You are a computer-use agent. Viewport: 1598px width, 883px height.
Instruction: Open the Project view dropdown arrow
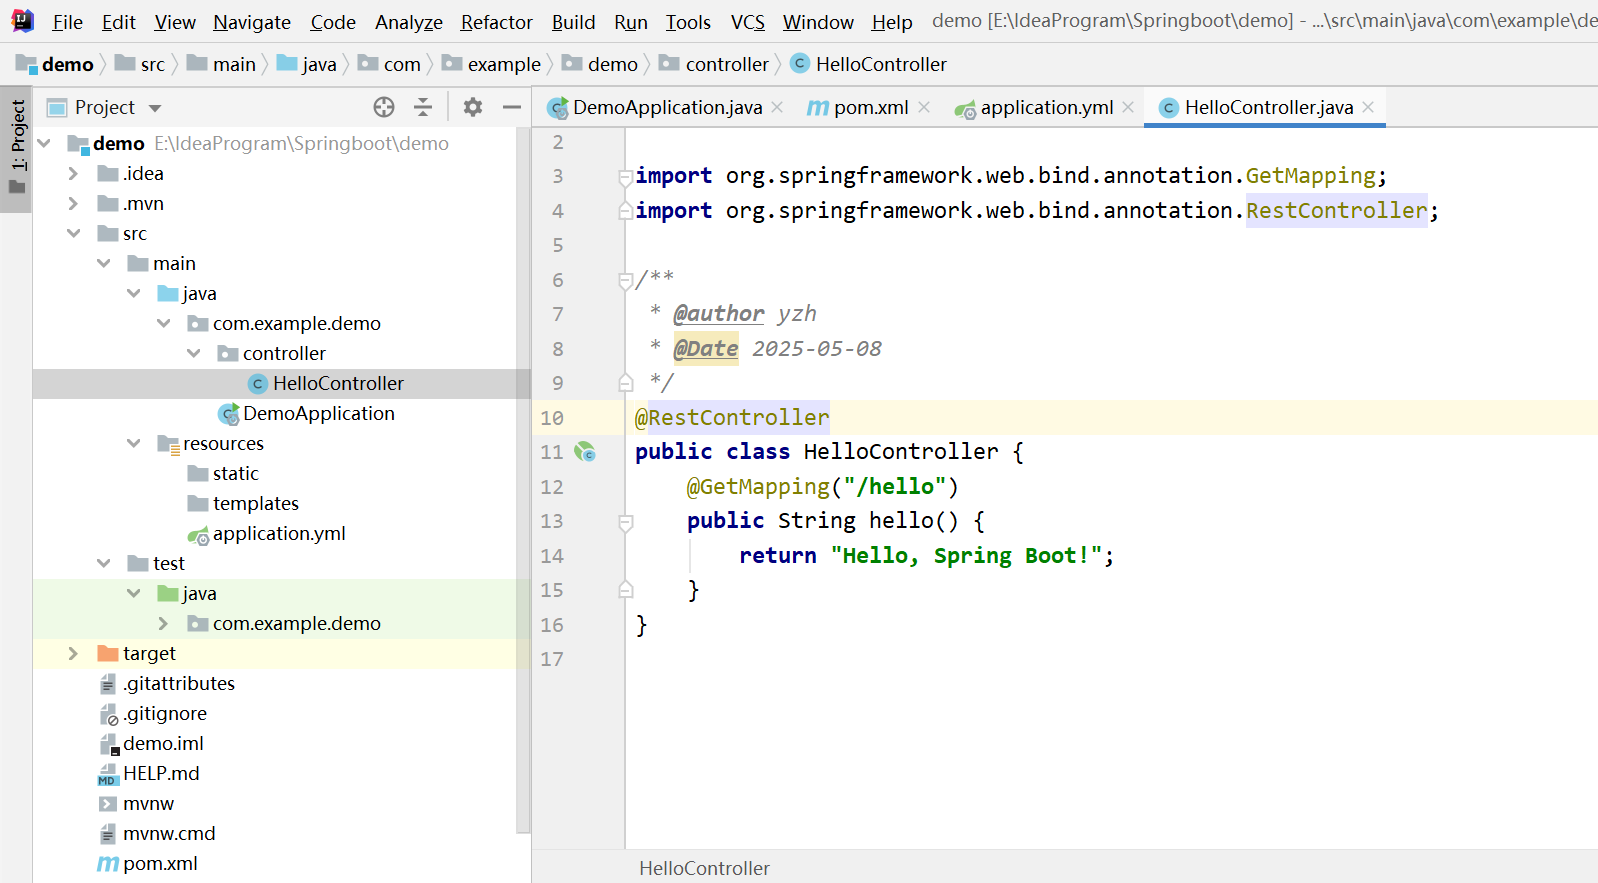point(155,108)
